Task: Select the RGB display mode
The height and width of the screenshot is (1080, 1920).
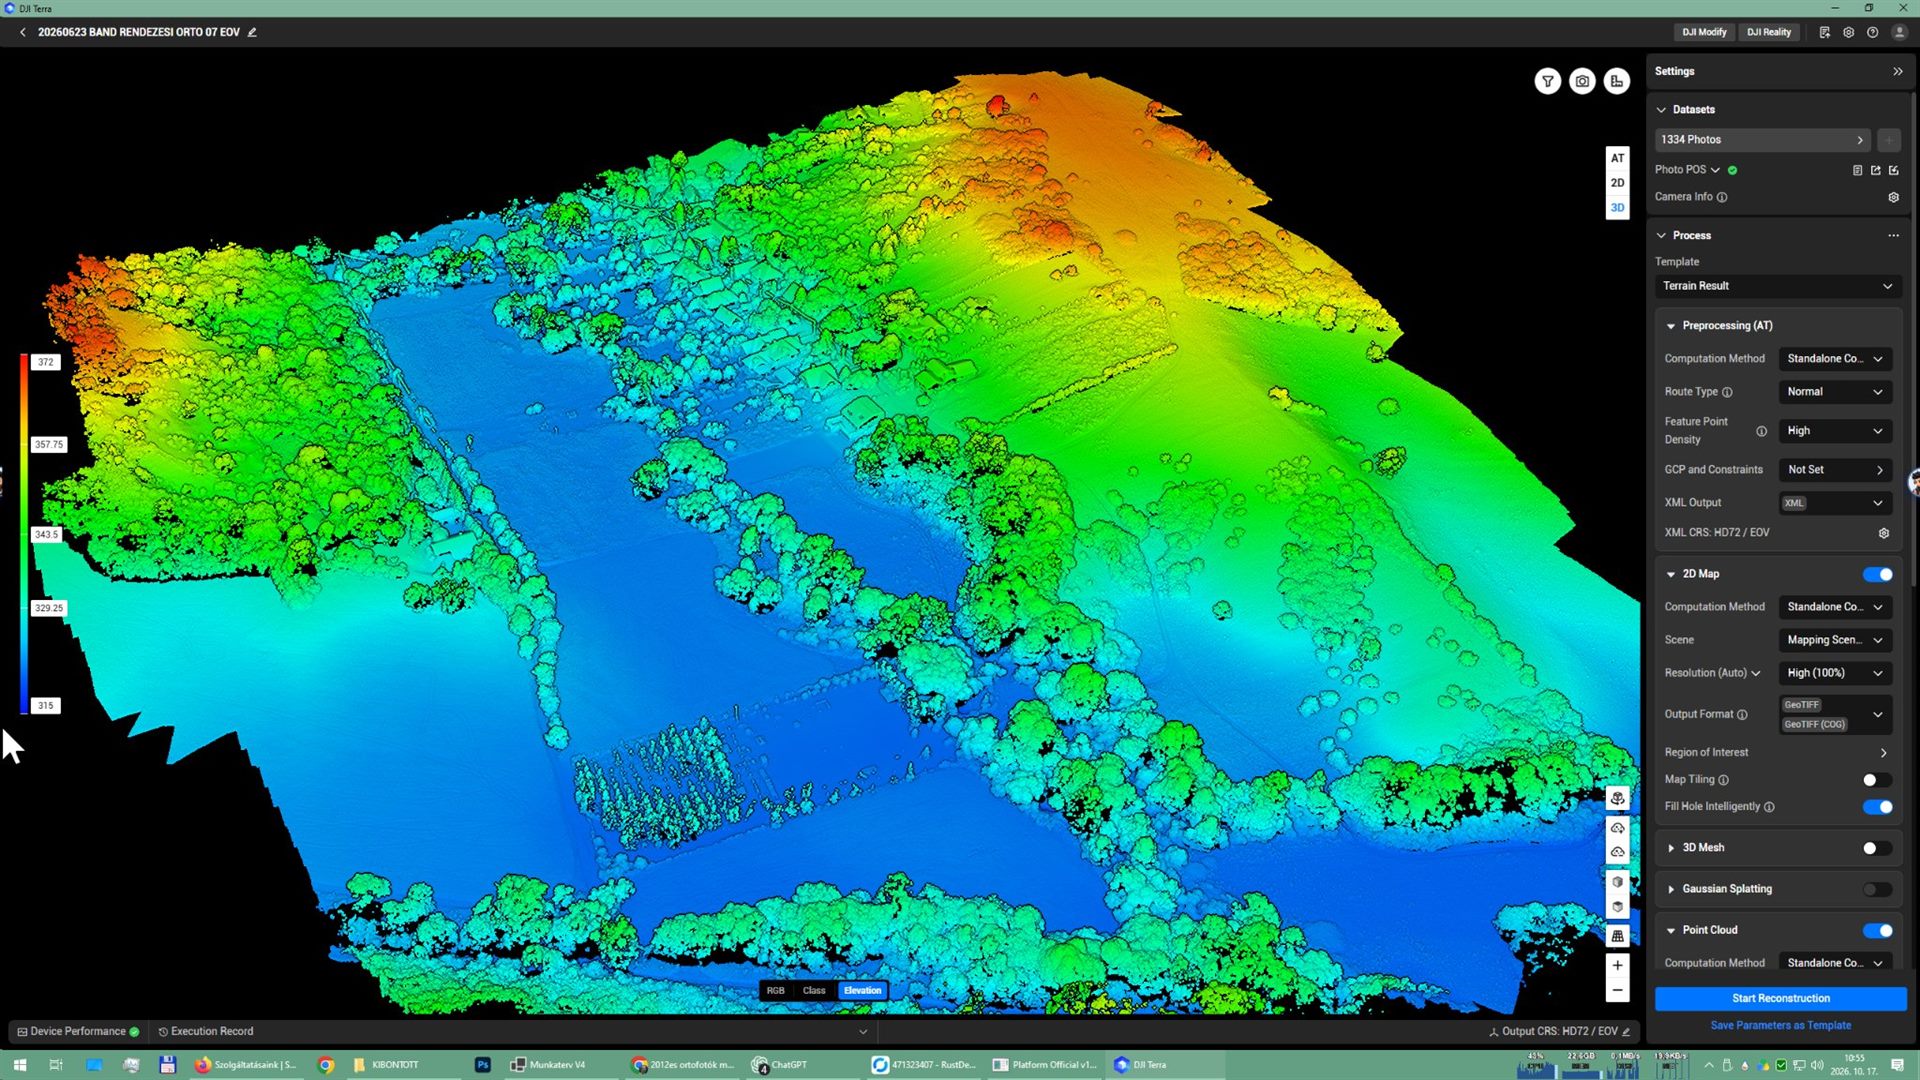Action: [x=775, y=991]
